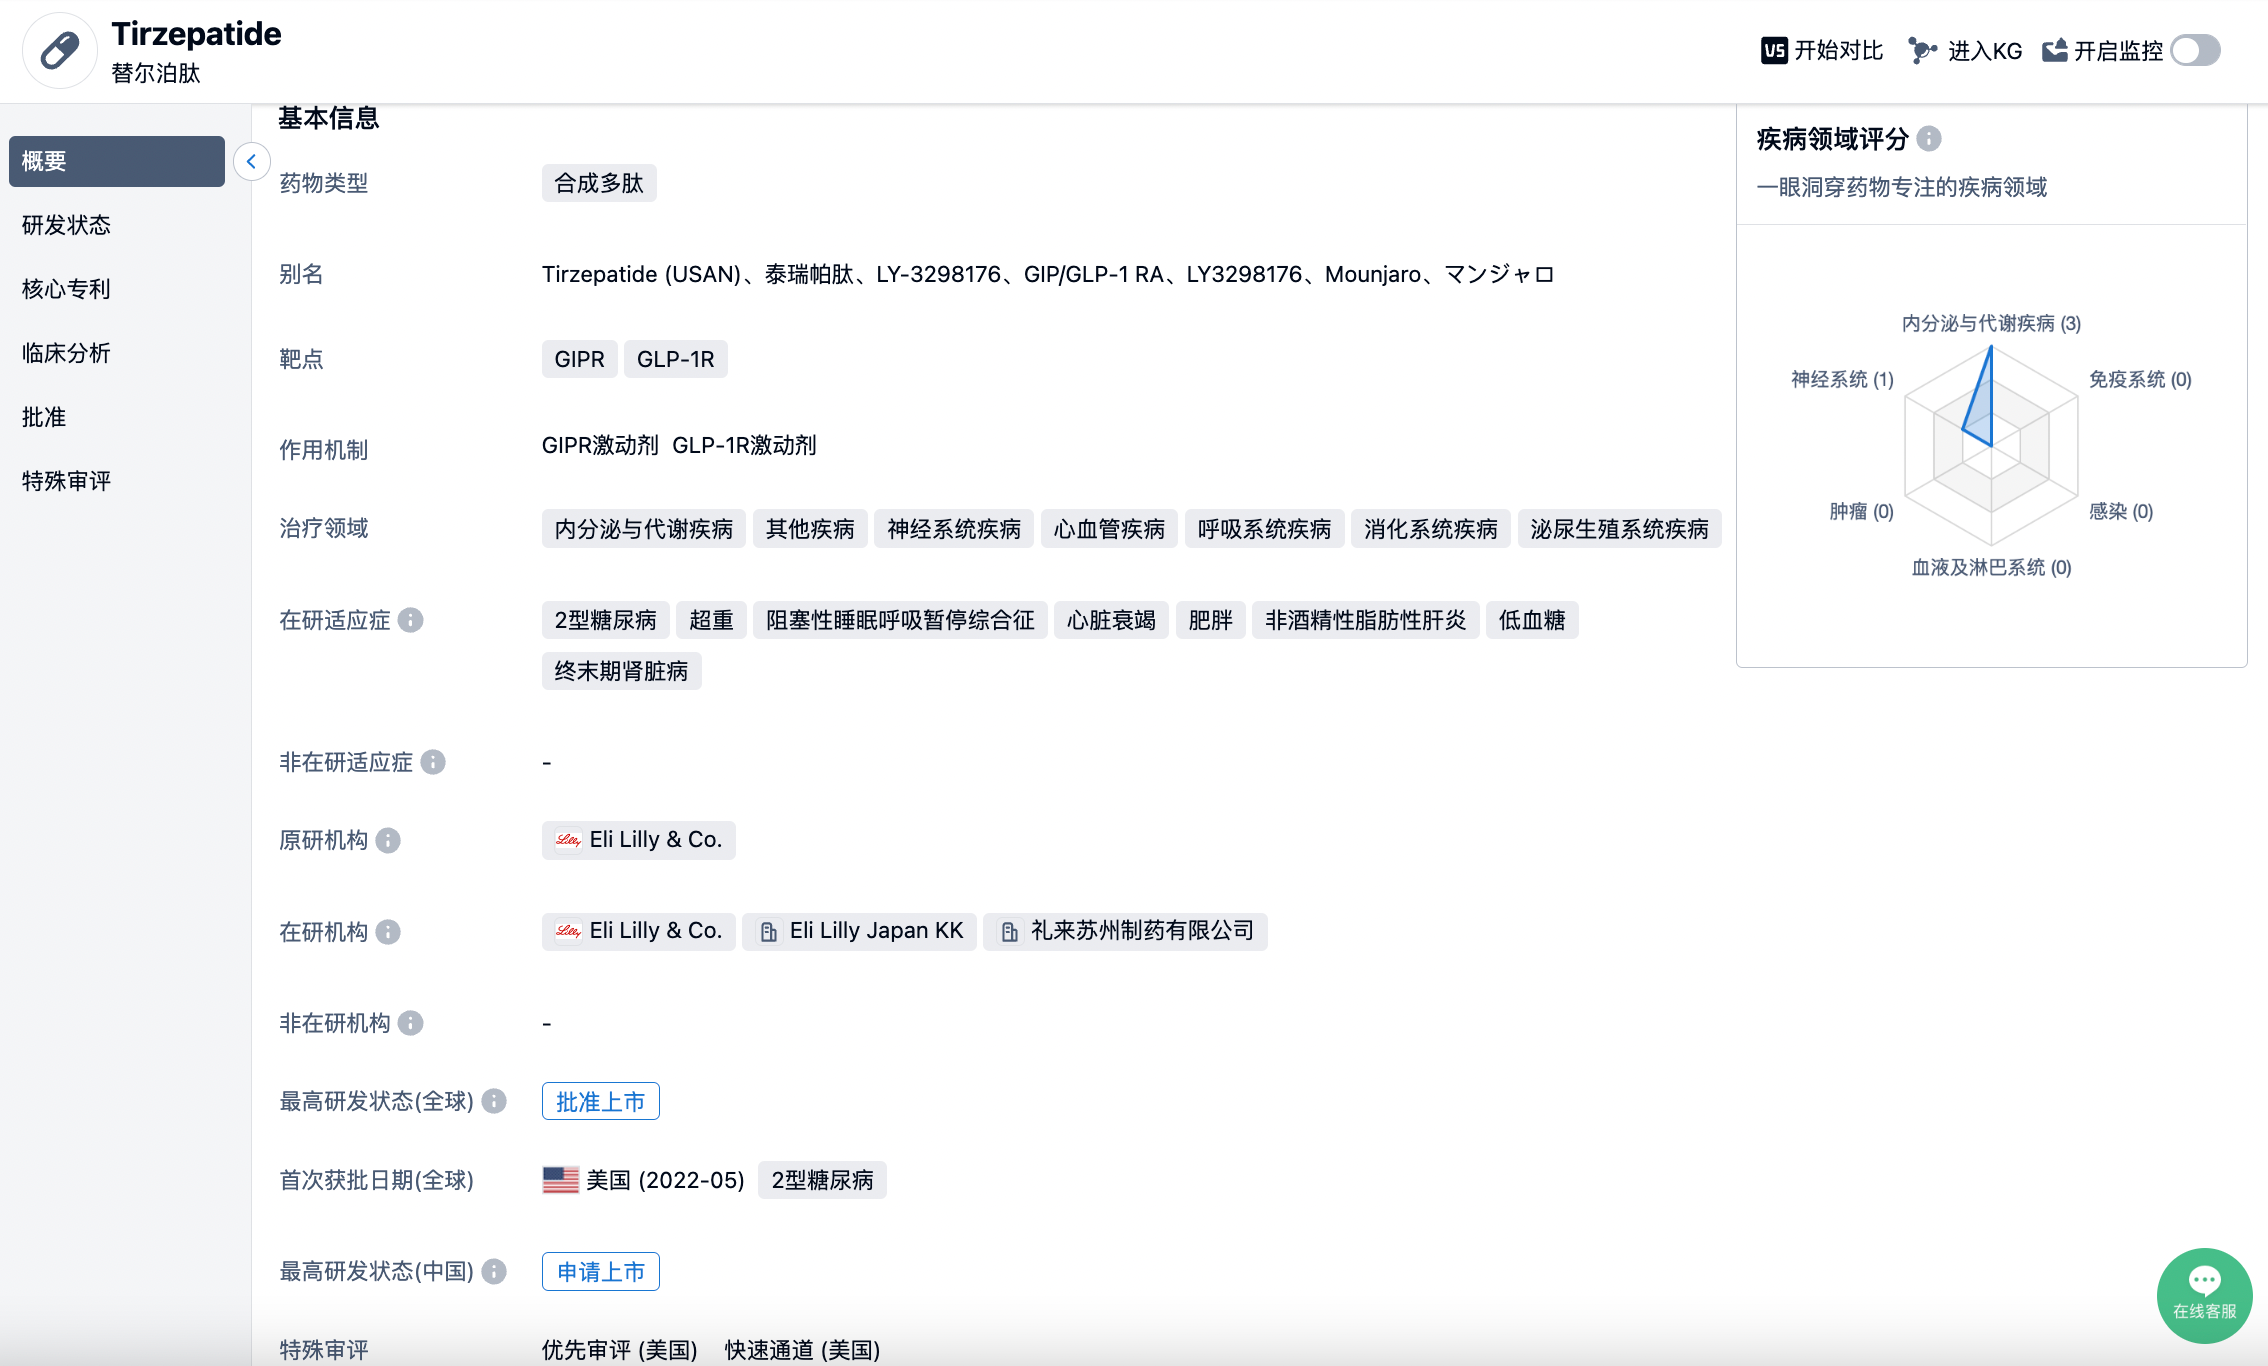Click the 免疫系统 (0) radar label
The width and height of the screenshot is (2268, 1366).
(x=2140, y=379)
